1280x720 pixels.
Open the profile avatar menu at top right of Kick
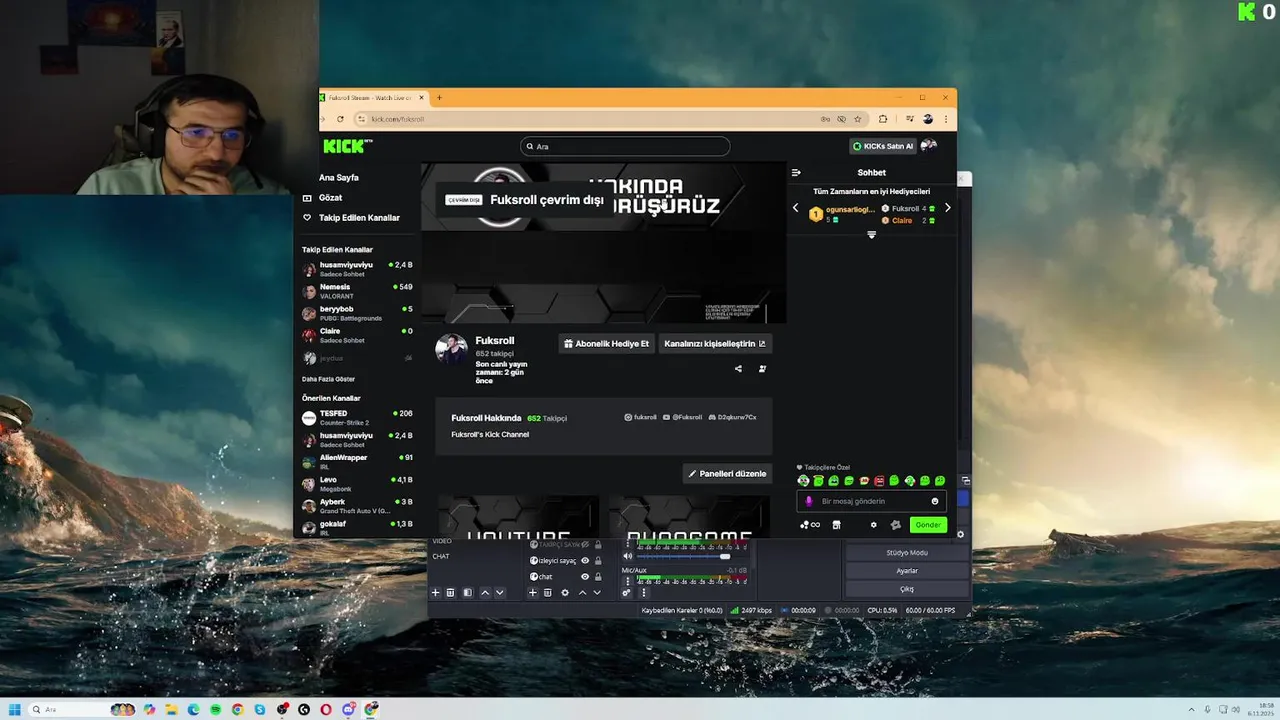click(929, 146)
